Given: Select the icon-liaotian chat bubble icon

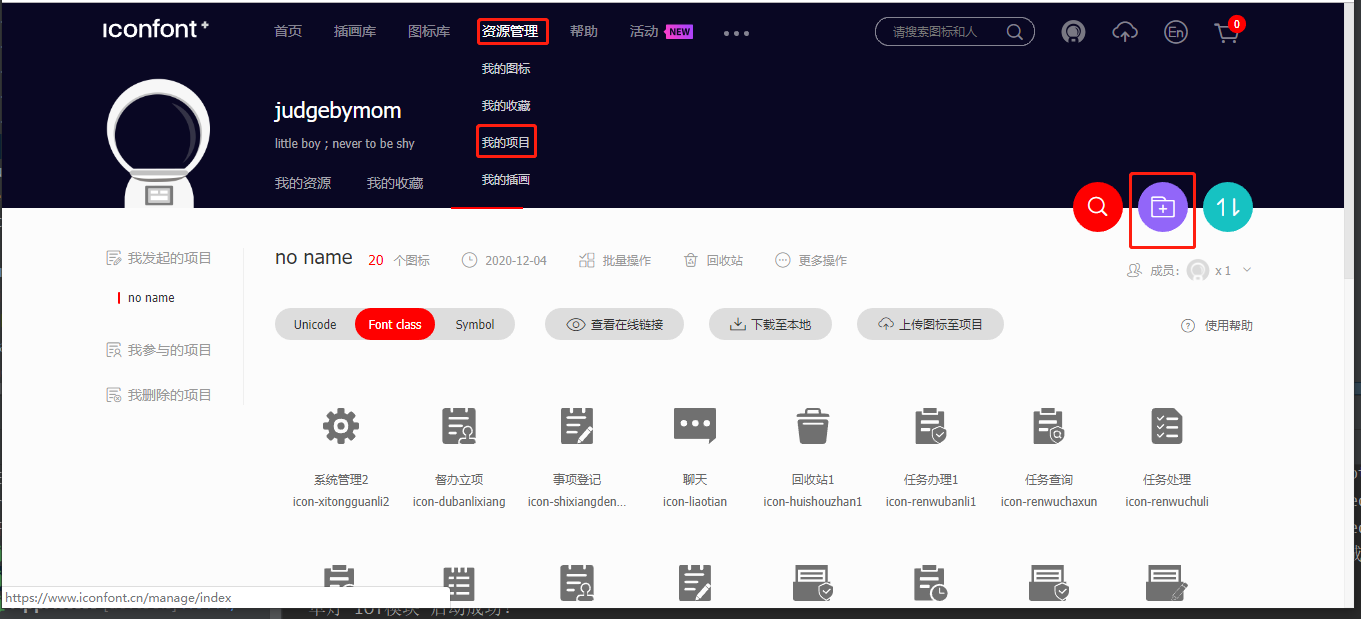Looking at the screenshot, I should [694, 426].
